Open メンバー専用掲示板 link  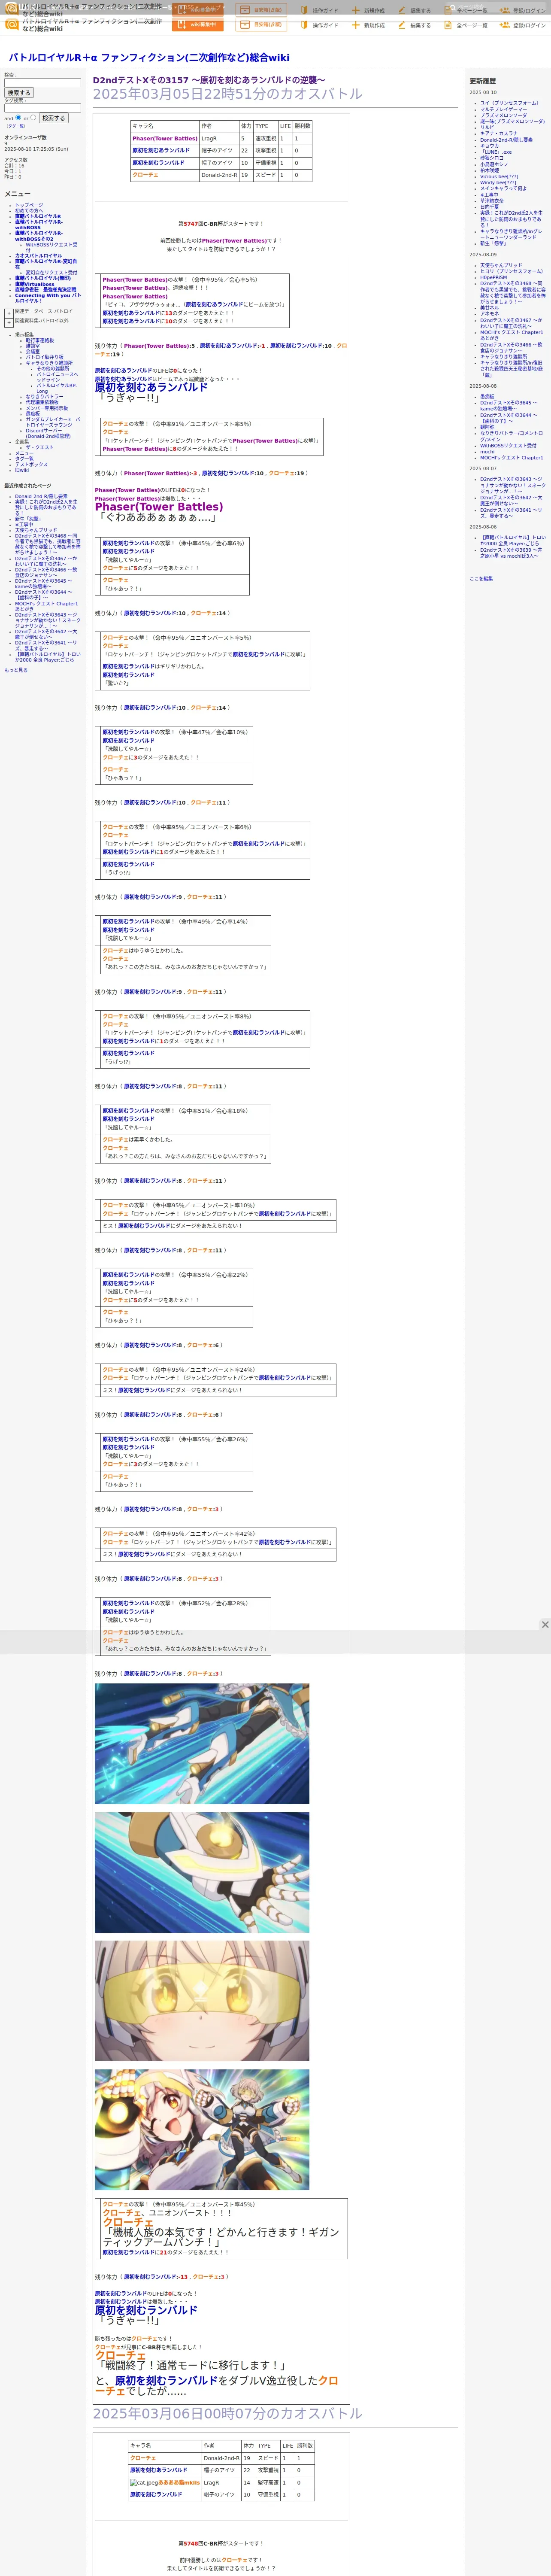(47, 408)
